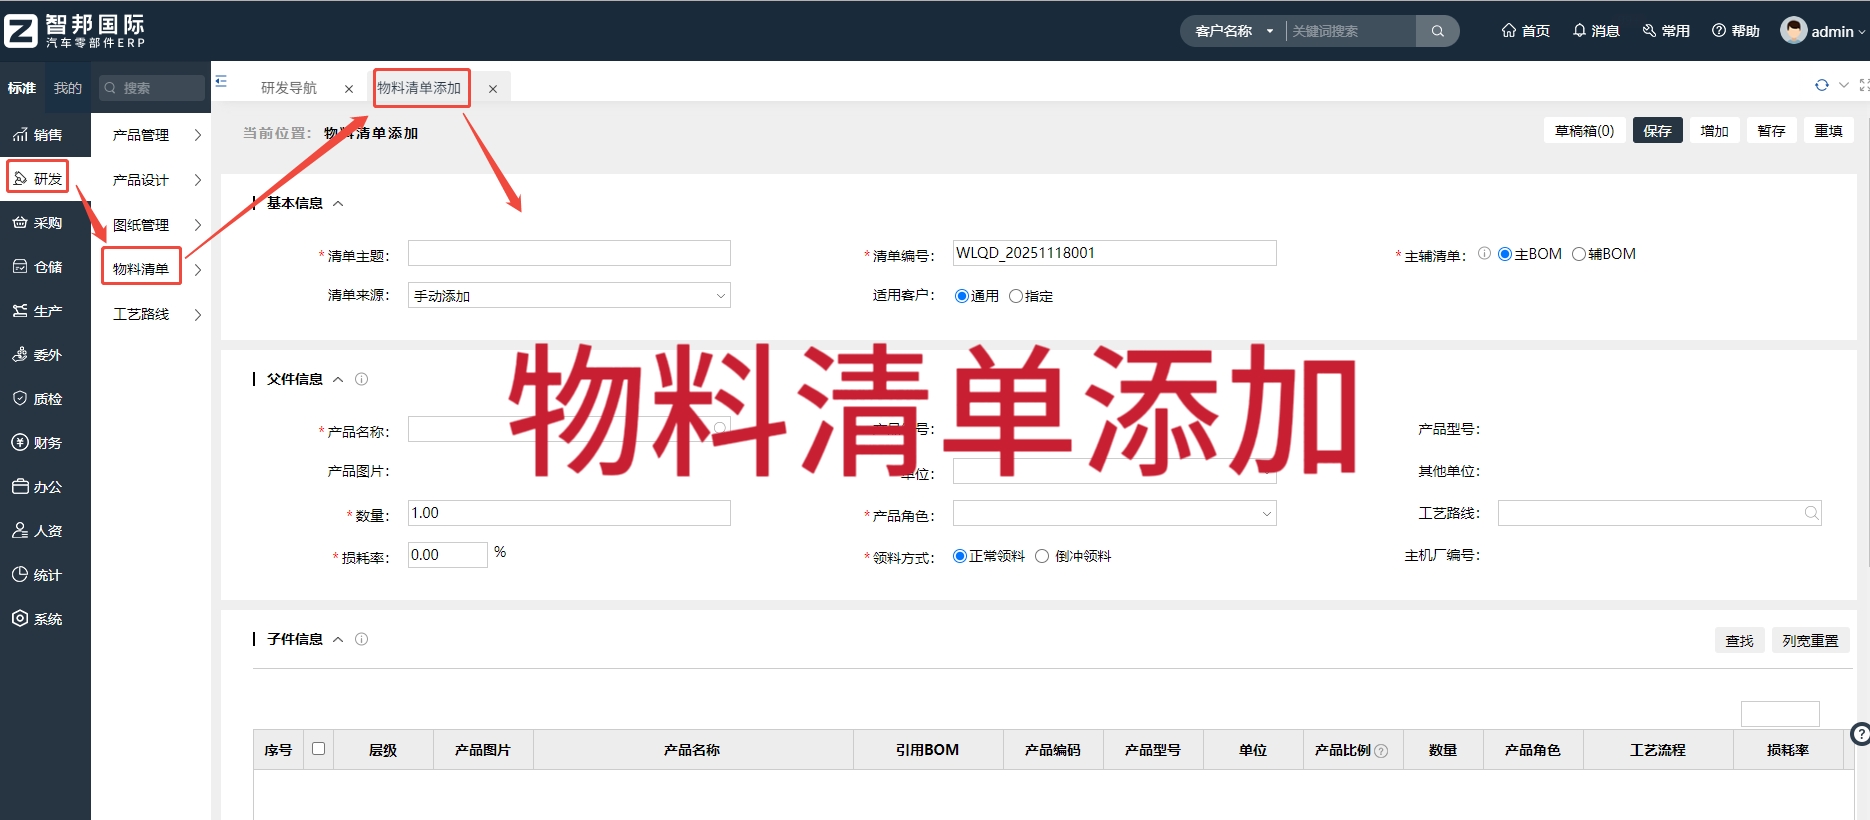Click the admin user avatar
This screenshot has width=1870, height=820.
tap(1793, 30)
